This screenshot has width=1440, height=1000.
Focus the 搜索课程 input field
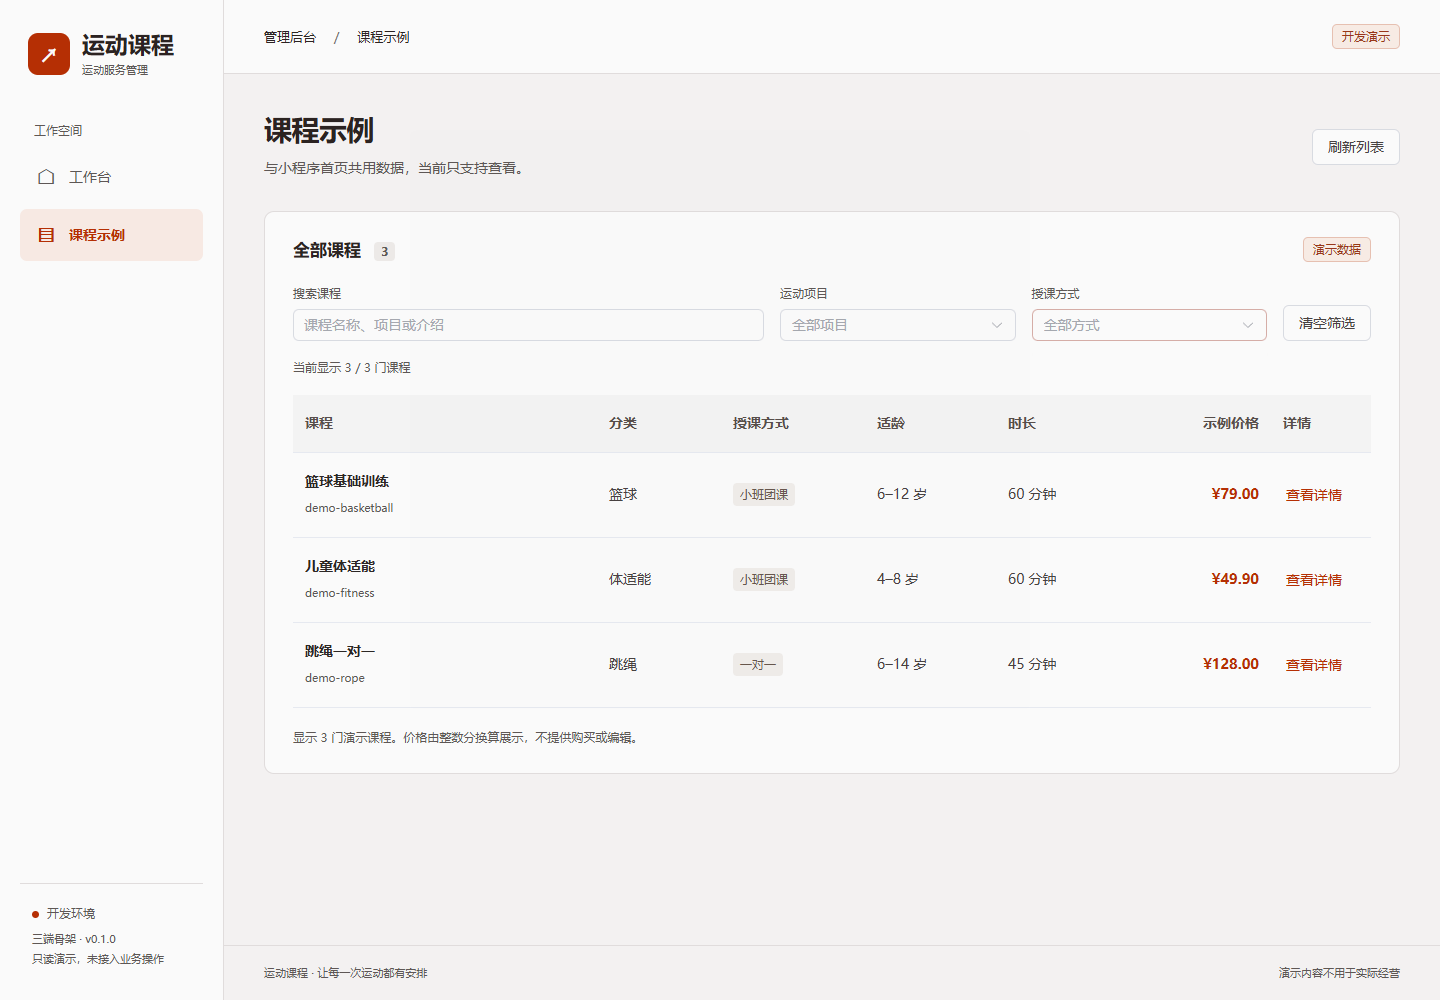[528, 325]
